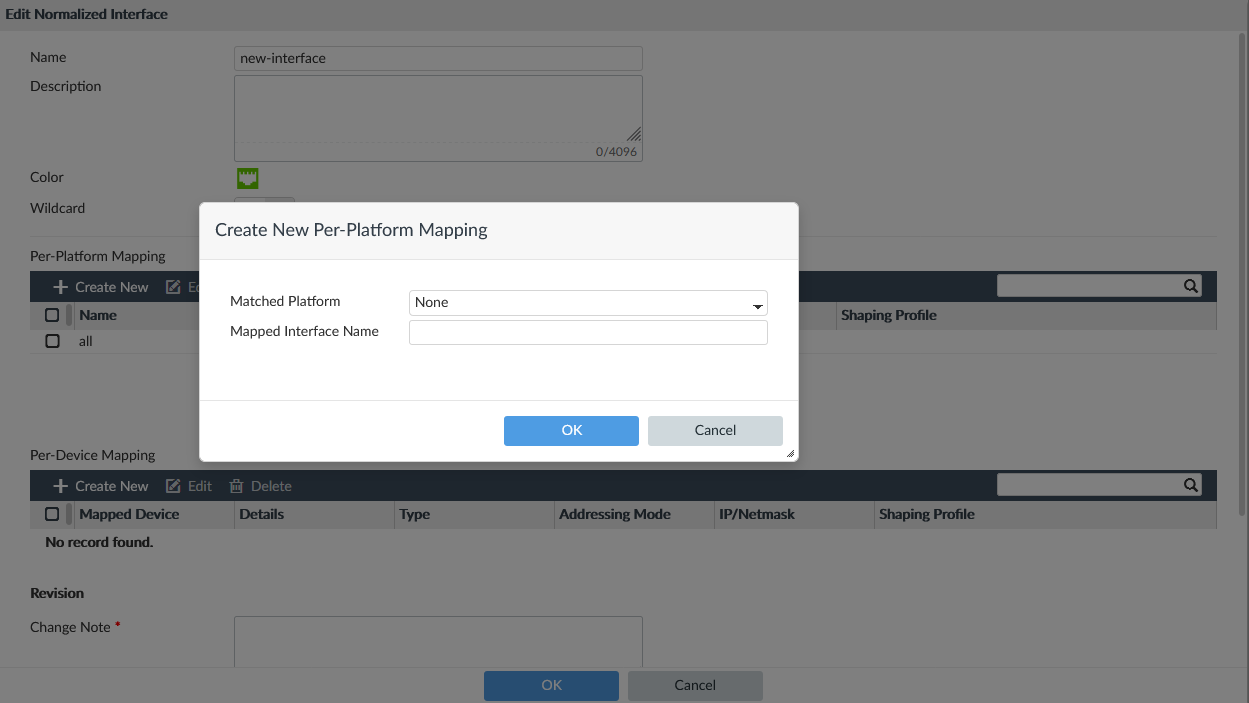
Task: Click the green interface color icon
Action: (248, 178)
